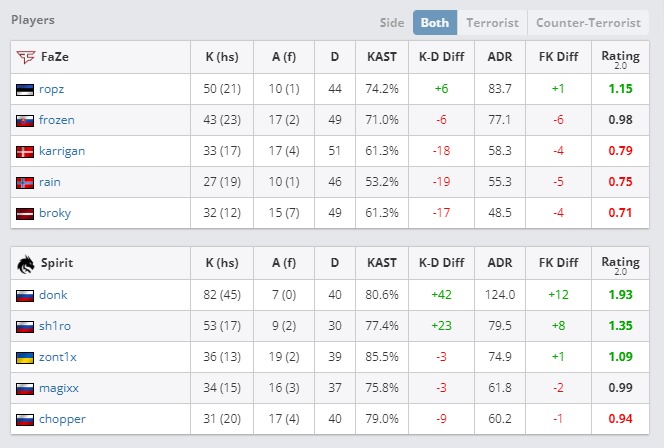Switch side filter to Both

click(x=434, y=22)
